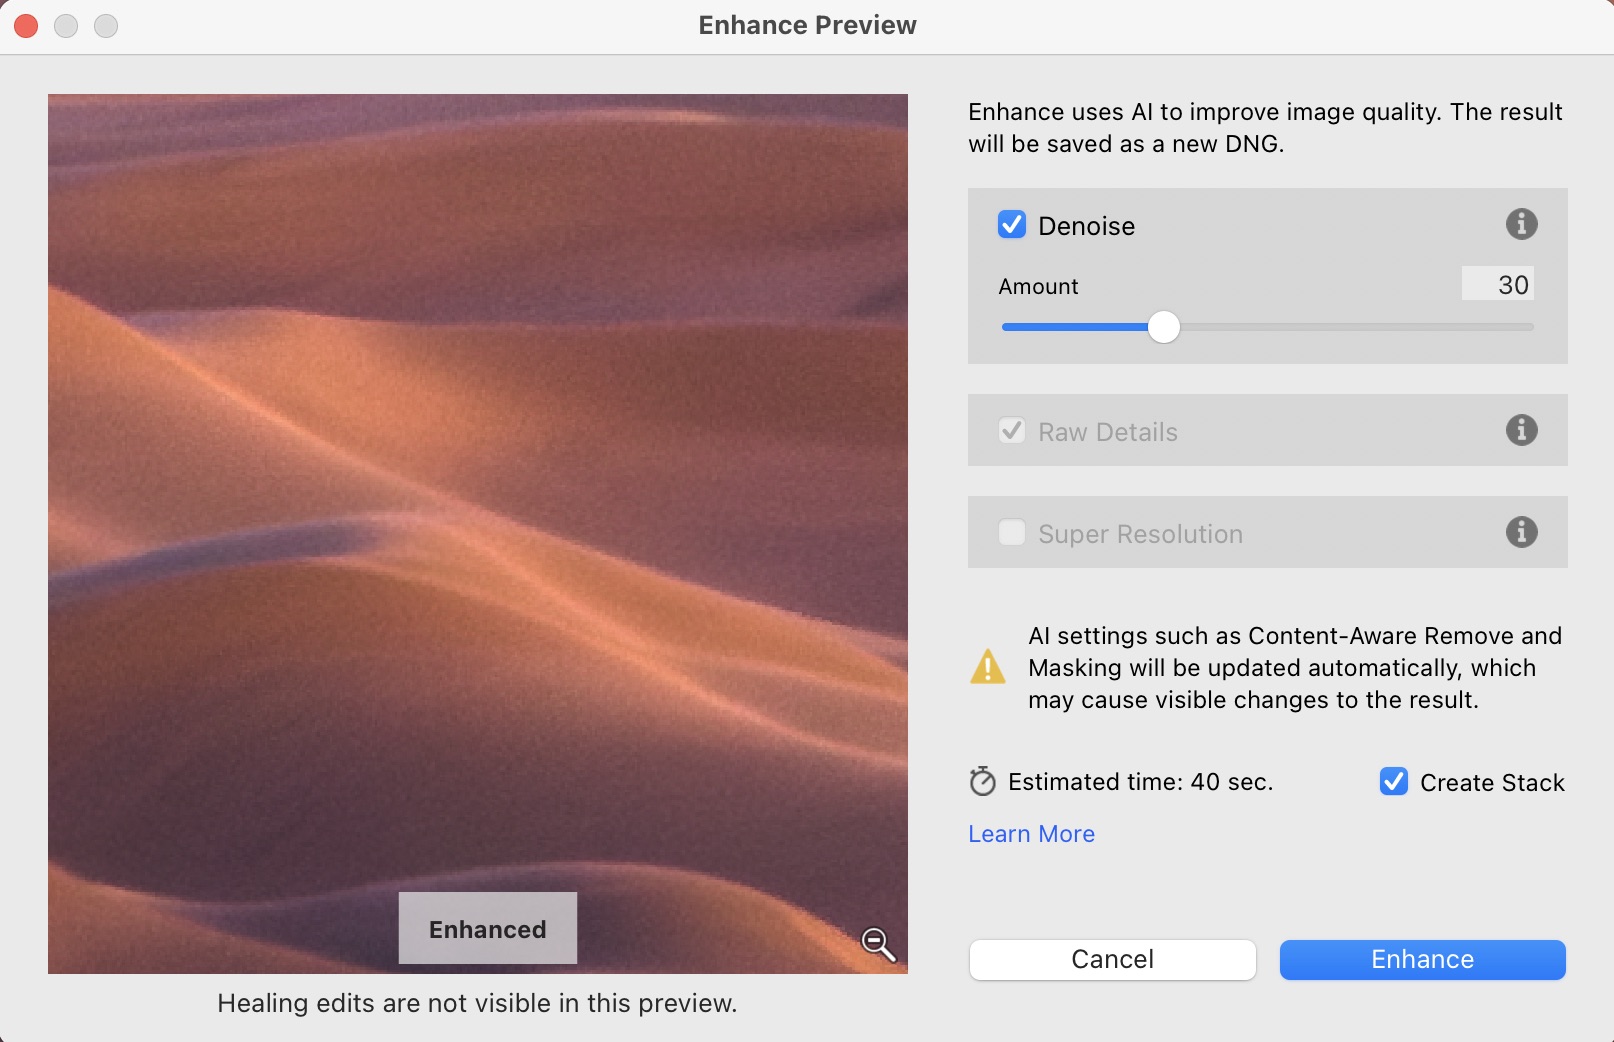Open the Raw Details info icon
The height and width of the screenshot is (1042, 1614).
click(1521, 430)
